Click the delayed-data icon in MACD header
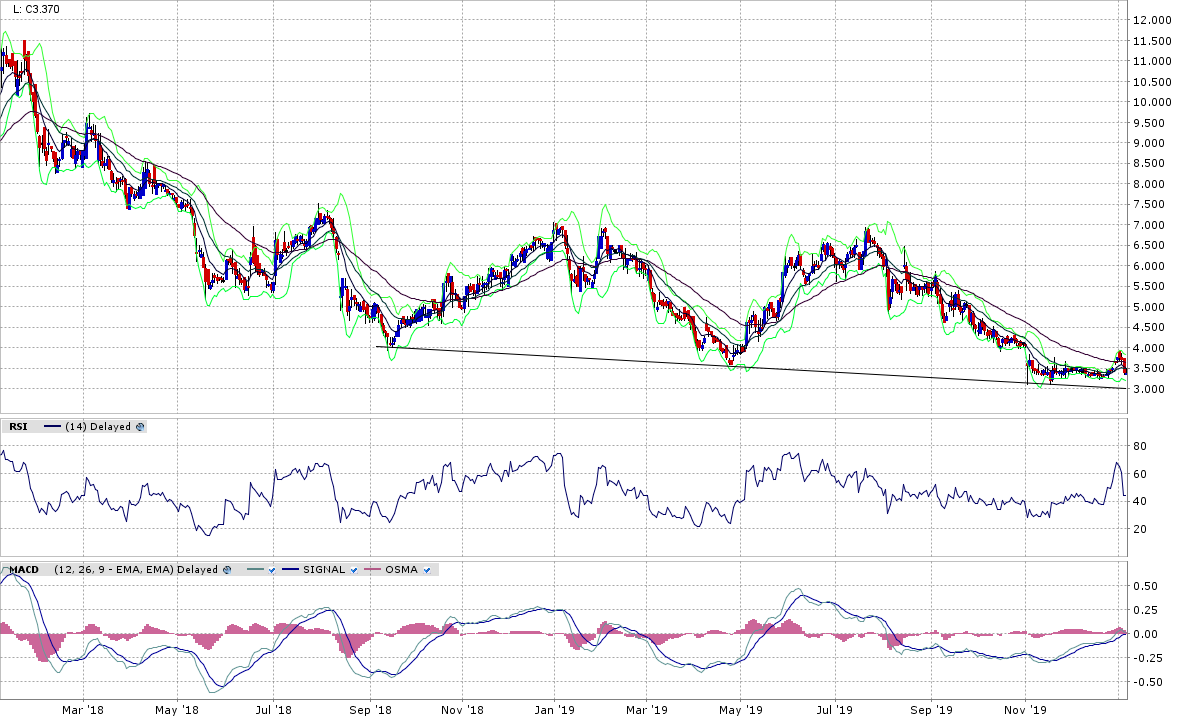1180x724 pixels. coord(226,570)
